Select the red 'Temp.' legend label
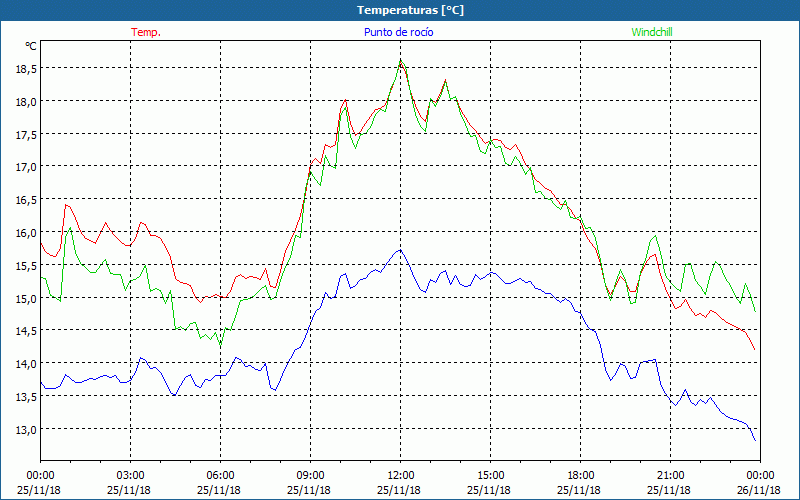 coord(146,32)
